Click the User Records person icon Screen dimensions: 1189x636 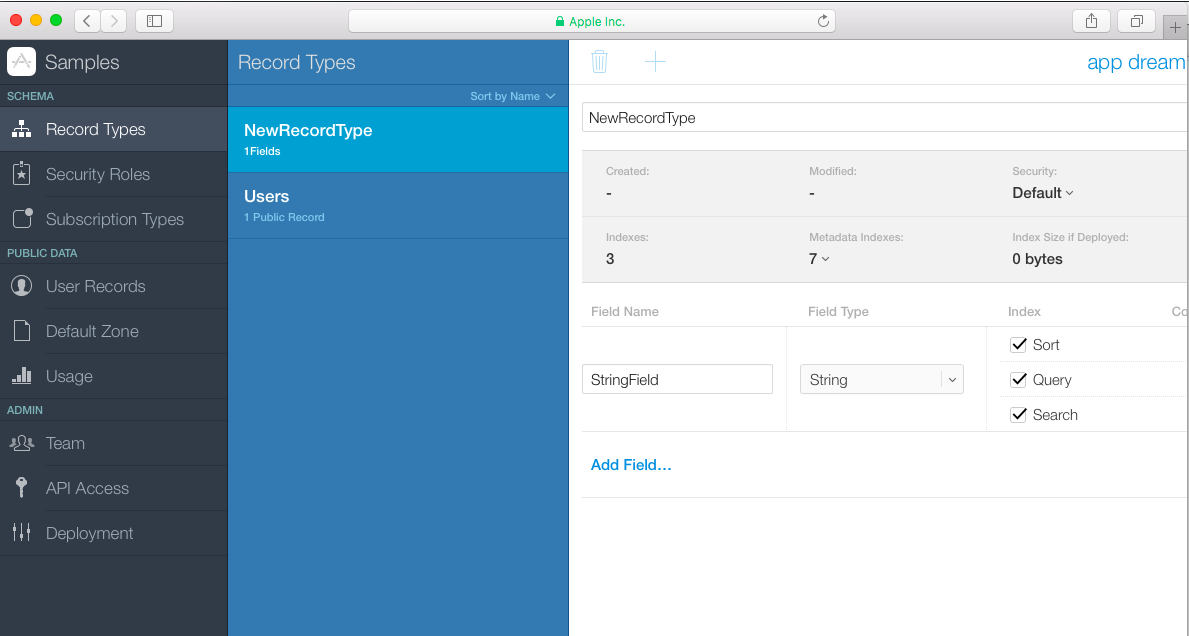21,286
